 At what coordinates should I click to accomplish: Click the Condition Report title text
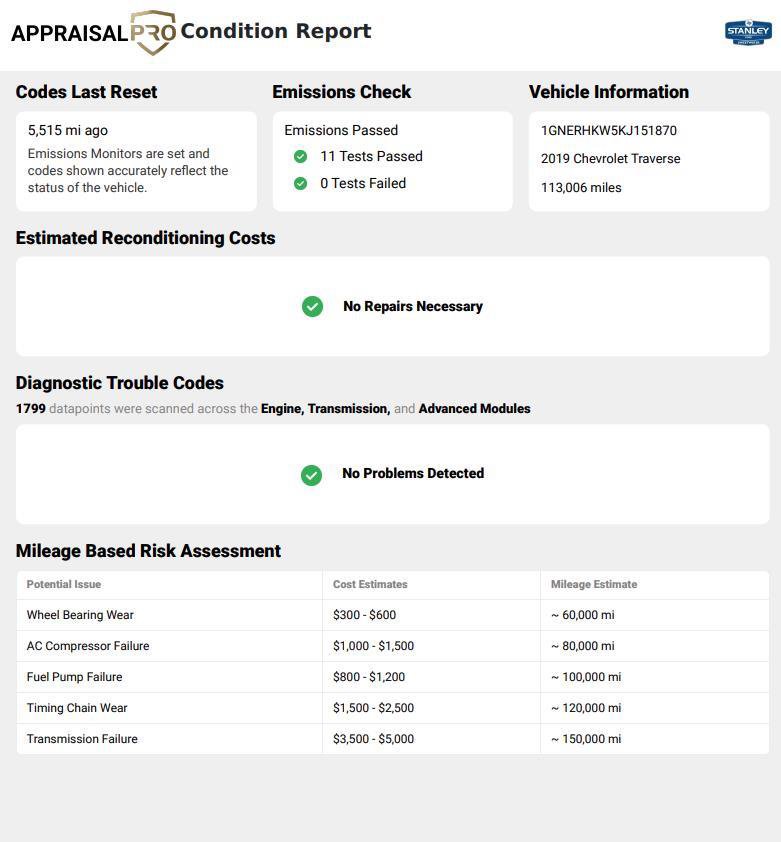276,31
